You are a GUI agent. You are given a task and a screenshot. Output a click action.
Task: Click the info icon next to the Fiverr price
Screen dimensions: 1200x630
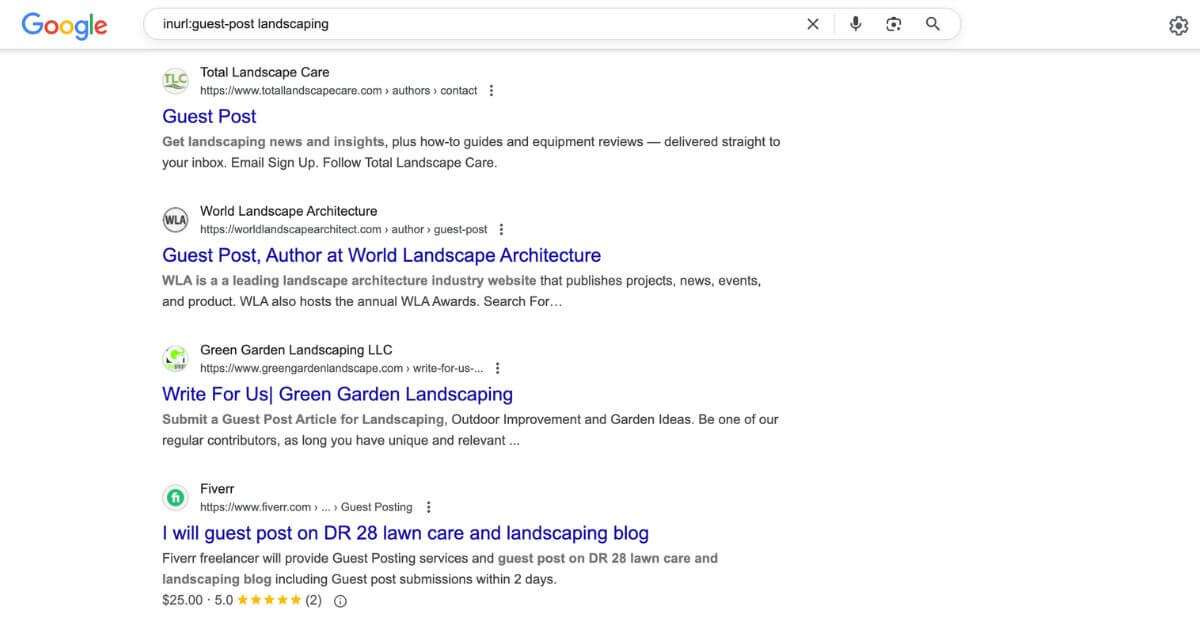[340, 600]
